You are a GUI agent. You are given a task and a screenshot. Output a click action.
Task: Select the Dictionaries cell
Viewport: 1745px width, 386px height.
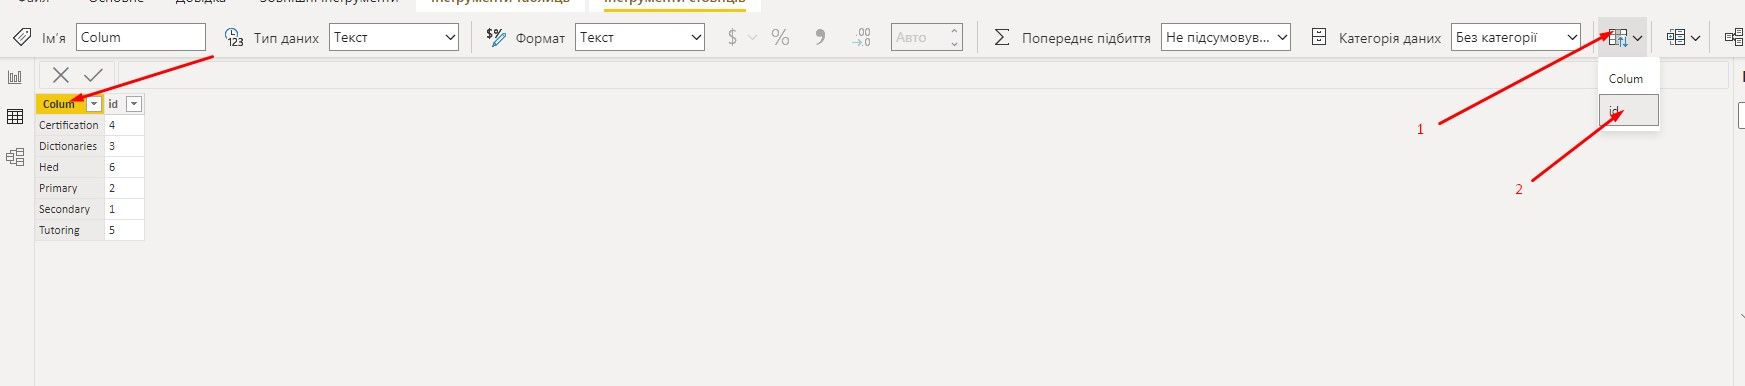pos(69,146)
